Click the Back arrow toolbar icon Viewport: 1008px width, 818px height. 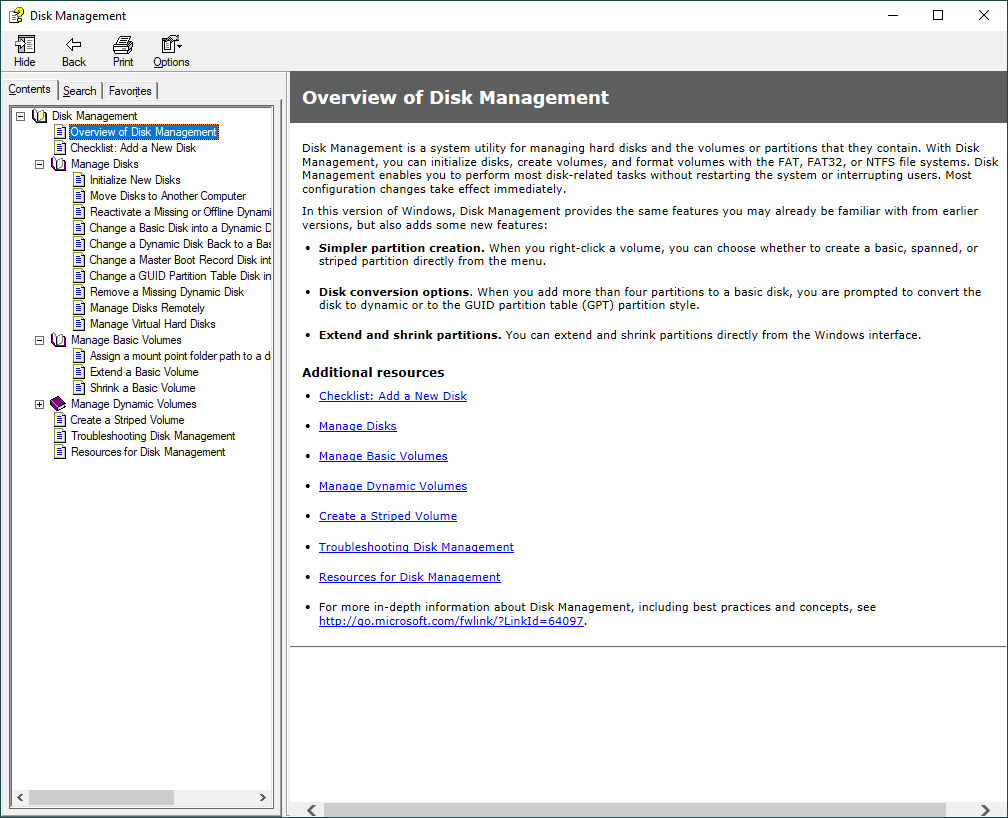74,45
